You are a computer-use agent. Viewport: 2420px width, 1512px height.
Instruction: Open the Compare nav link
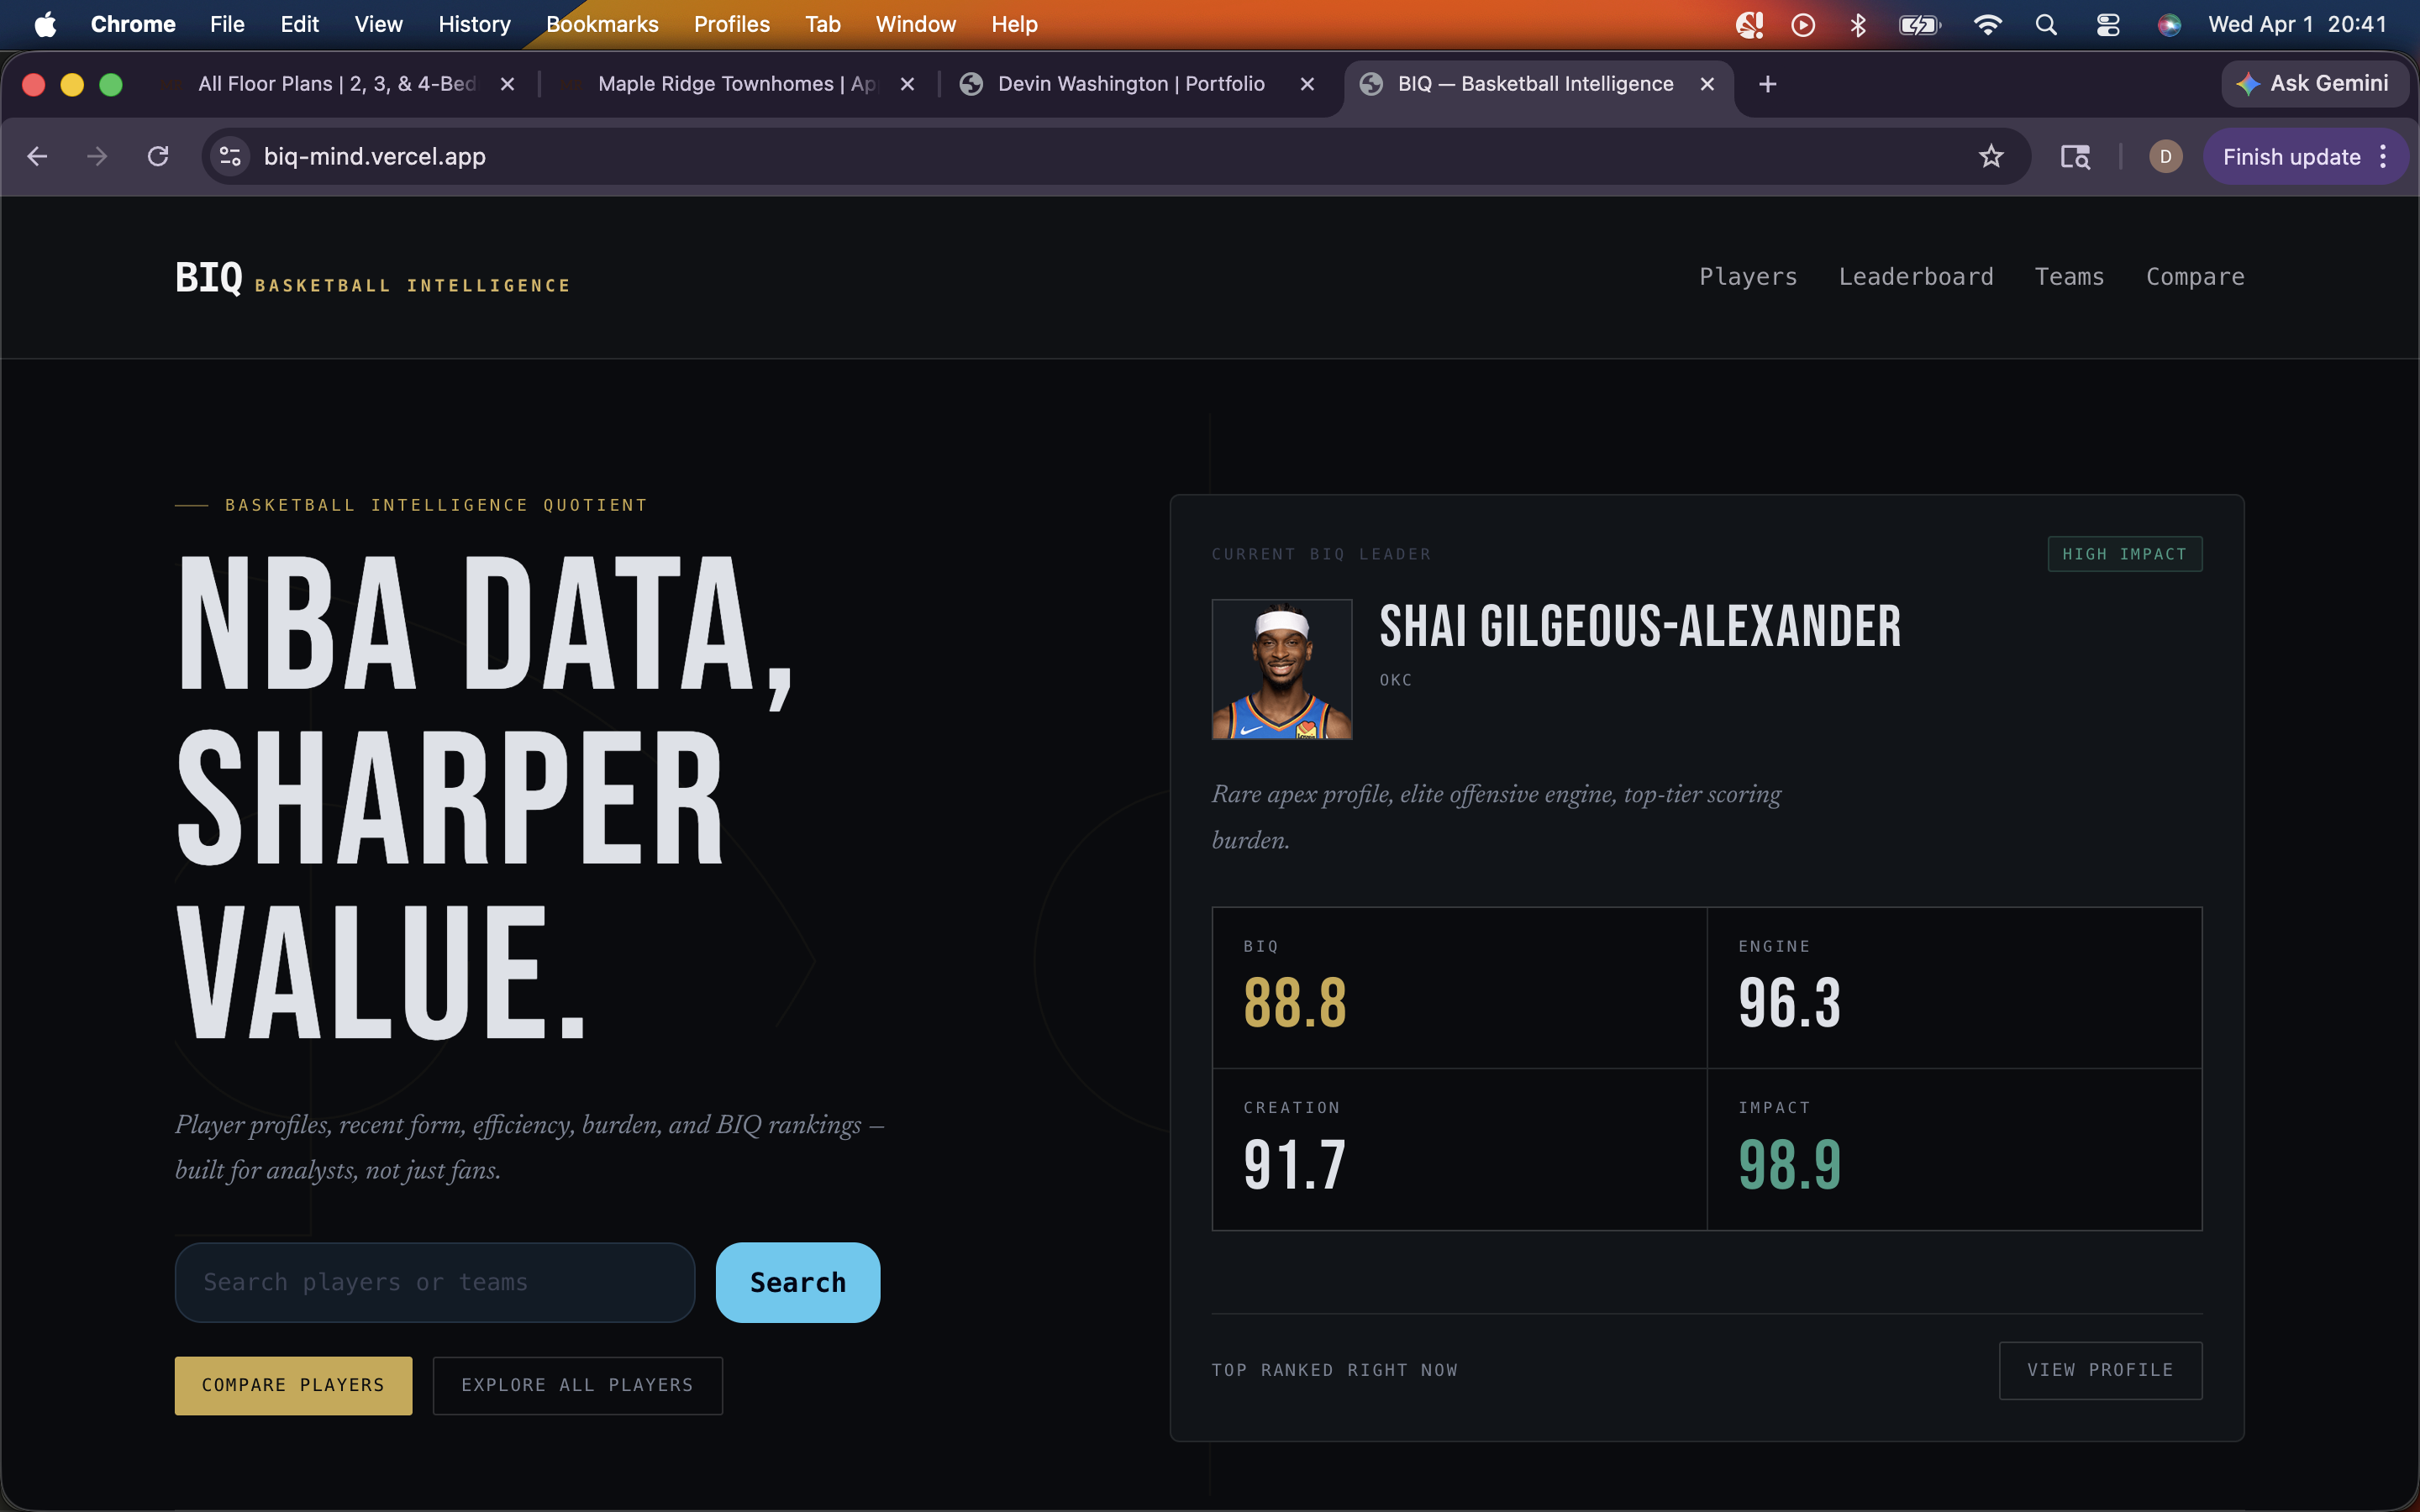pyautogui.click(x=2195, y=277)
